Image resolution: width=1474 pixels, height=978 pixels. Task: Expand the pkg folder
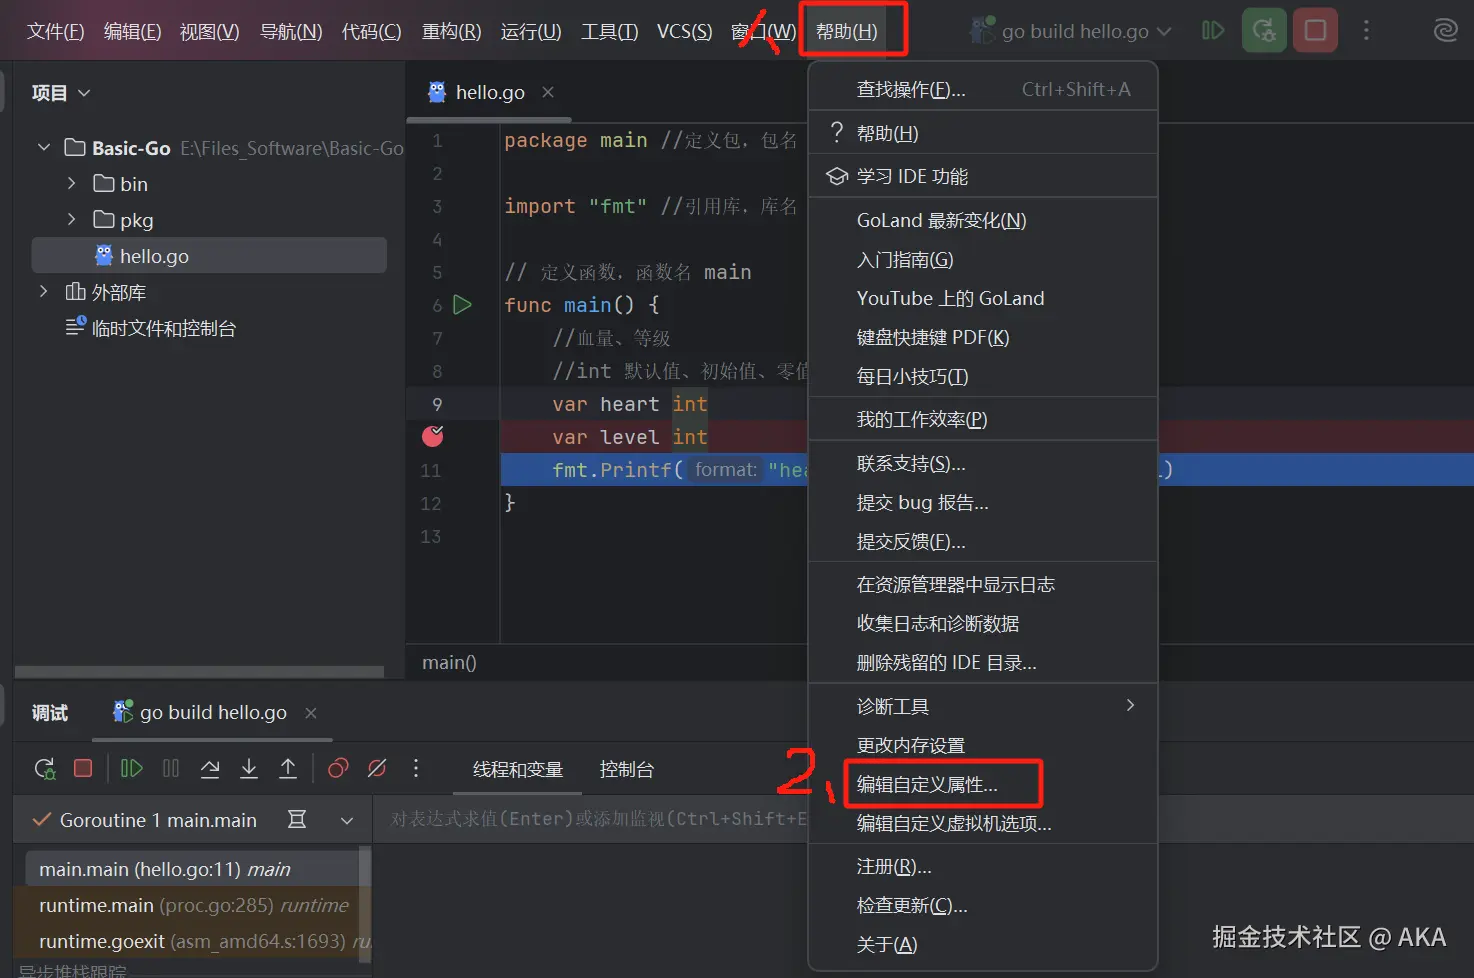71,220
